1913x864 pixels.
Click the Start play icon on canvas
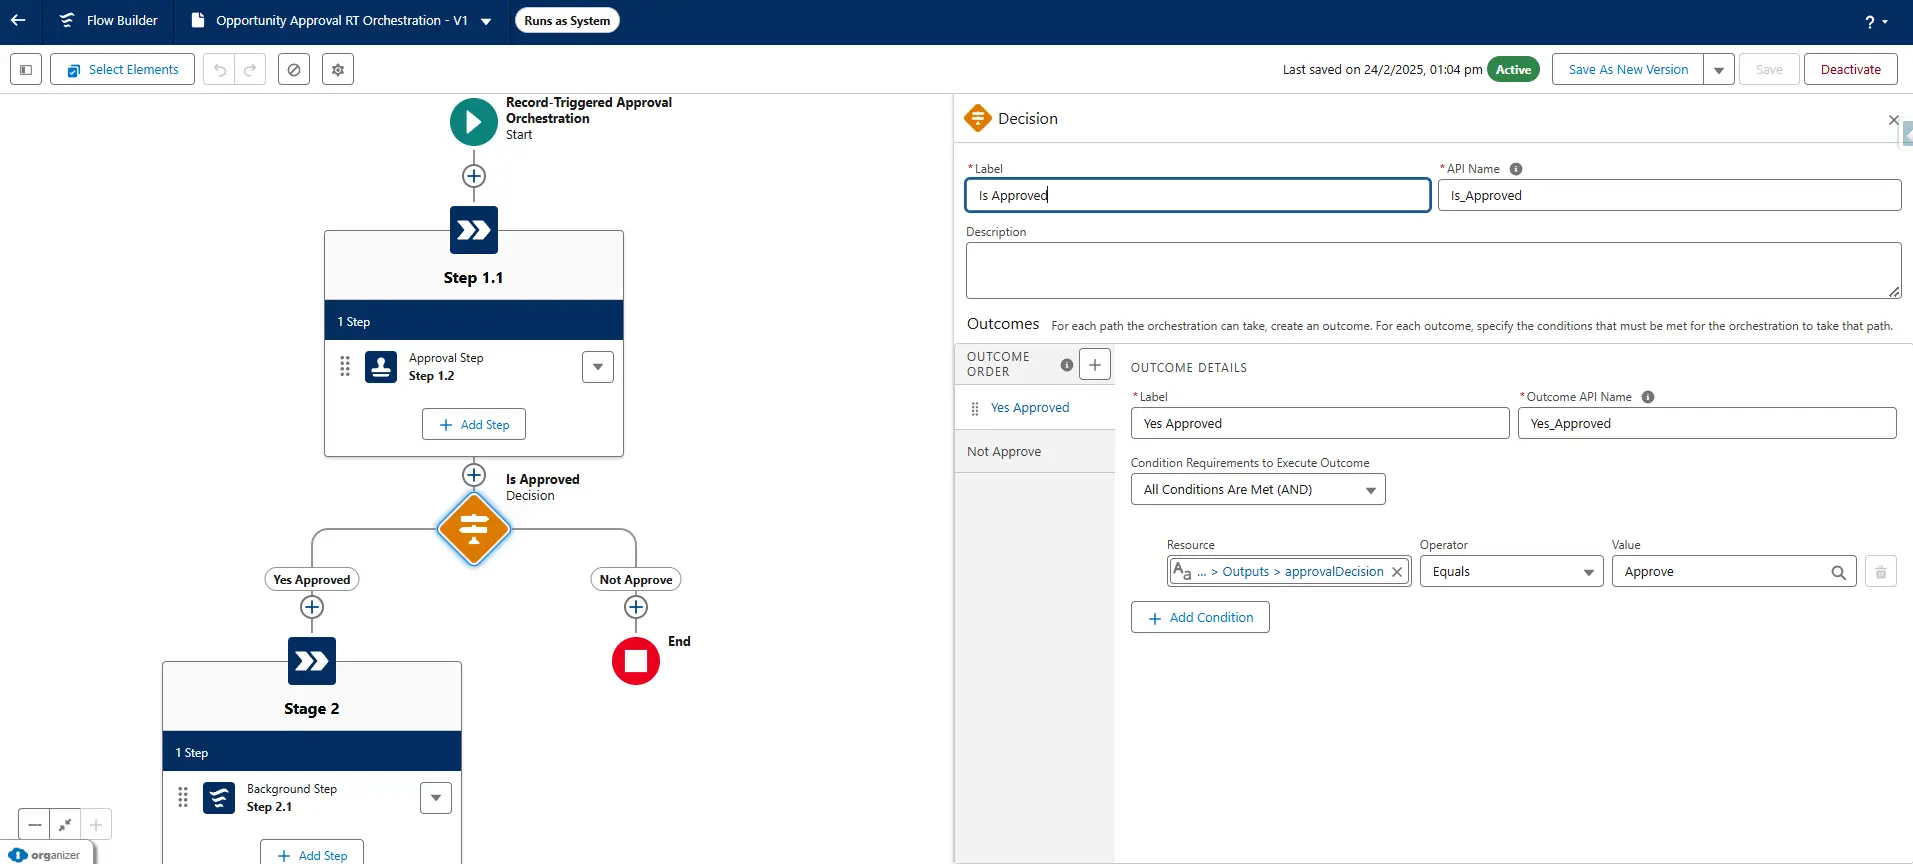click(x=474, y=122)
